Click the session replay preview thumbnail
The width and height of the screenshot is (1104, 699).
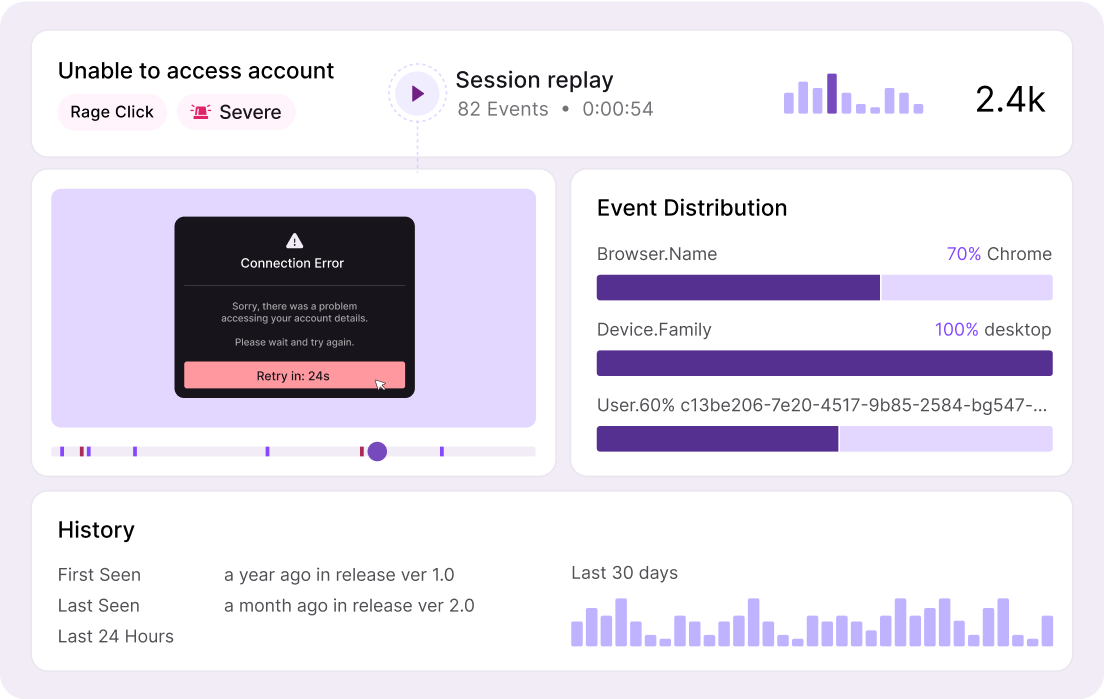tap(293, 308)
